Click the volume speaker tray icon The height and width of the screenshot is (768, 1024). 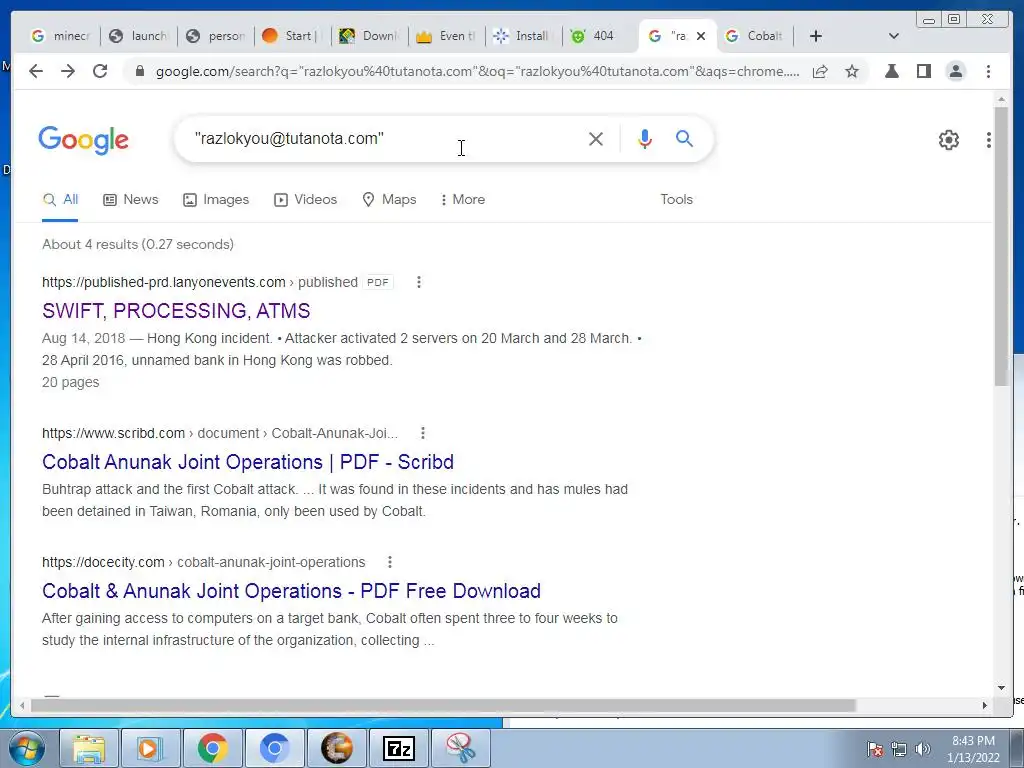tap(923, 749)
